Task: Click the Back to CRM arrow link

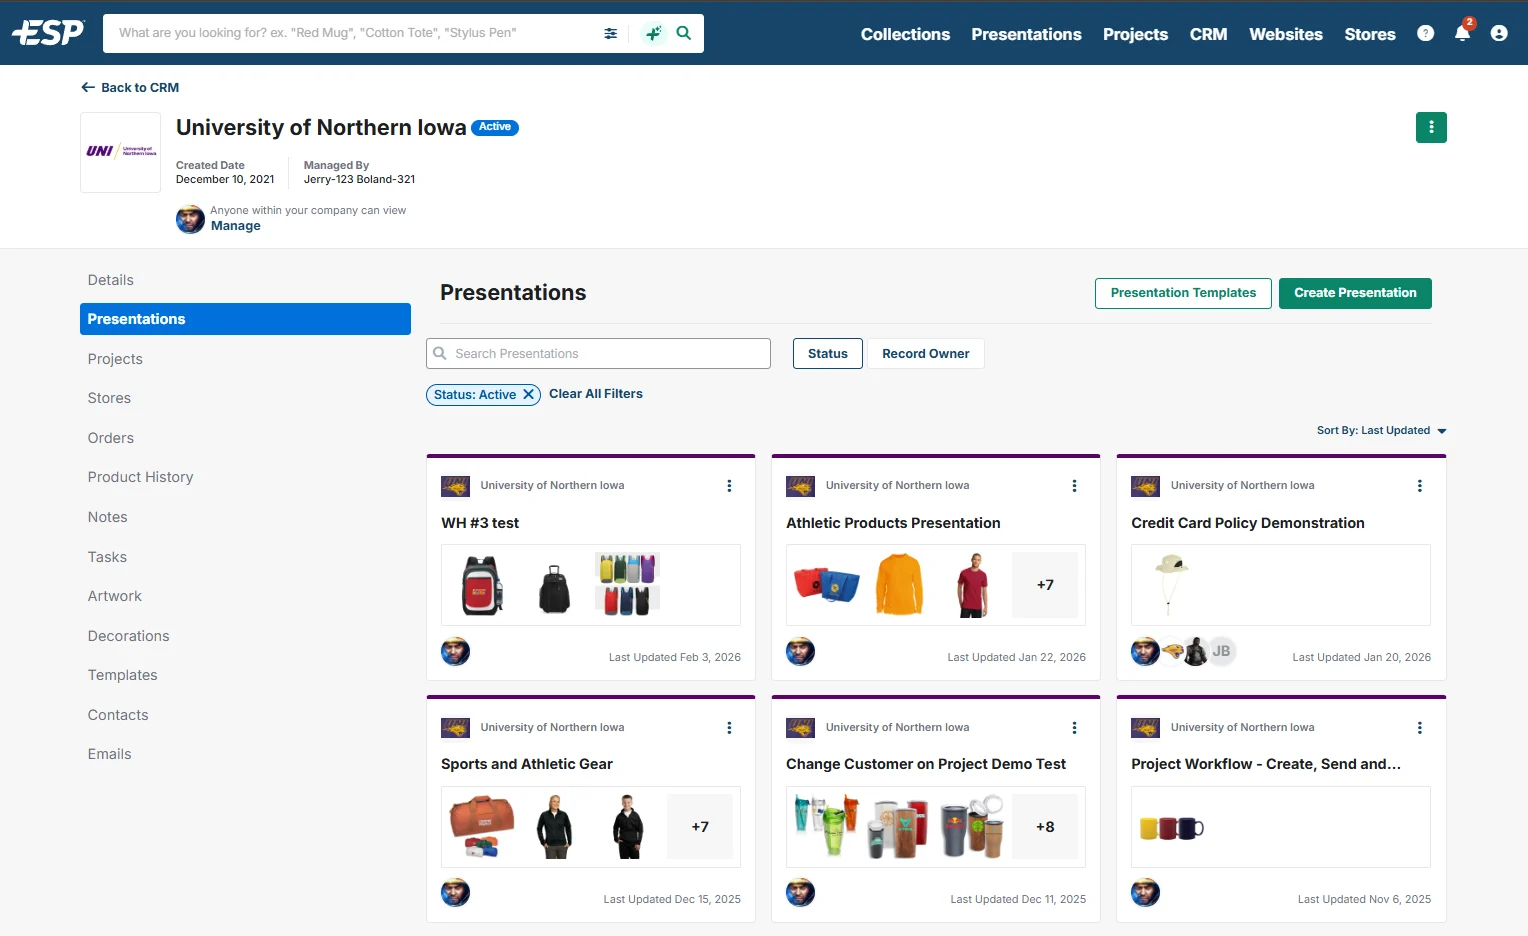Action: (130, 88)
